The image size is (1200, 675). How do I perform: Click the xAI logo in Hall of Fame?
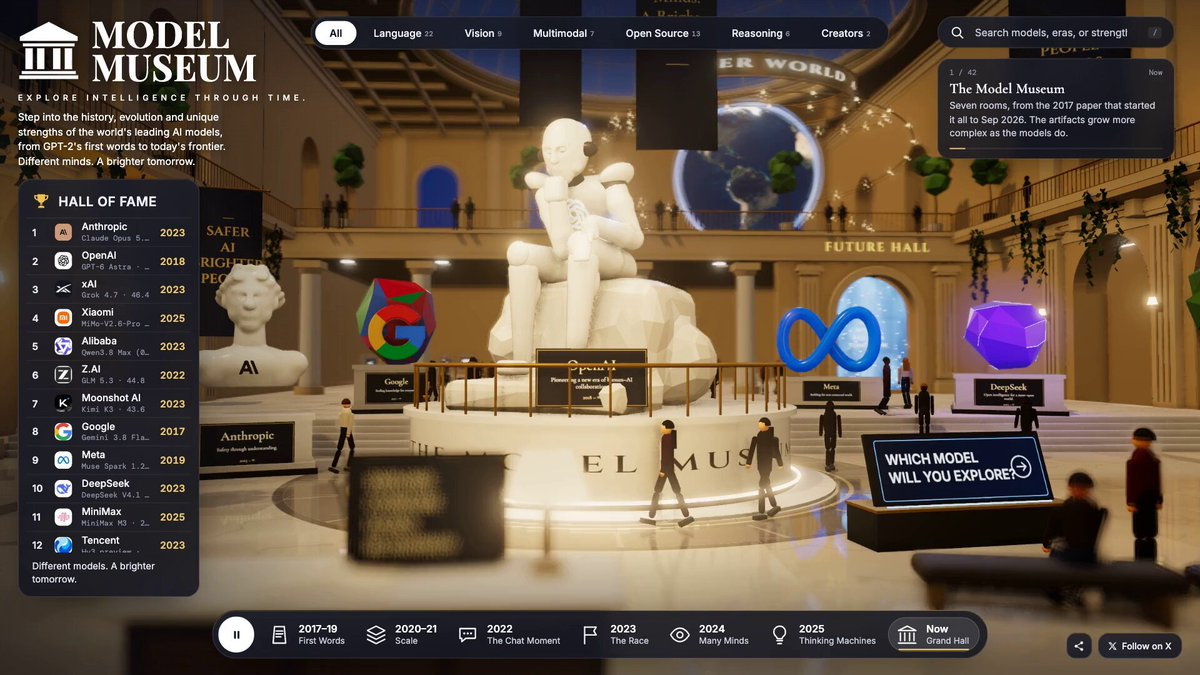pos(63,290)
